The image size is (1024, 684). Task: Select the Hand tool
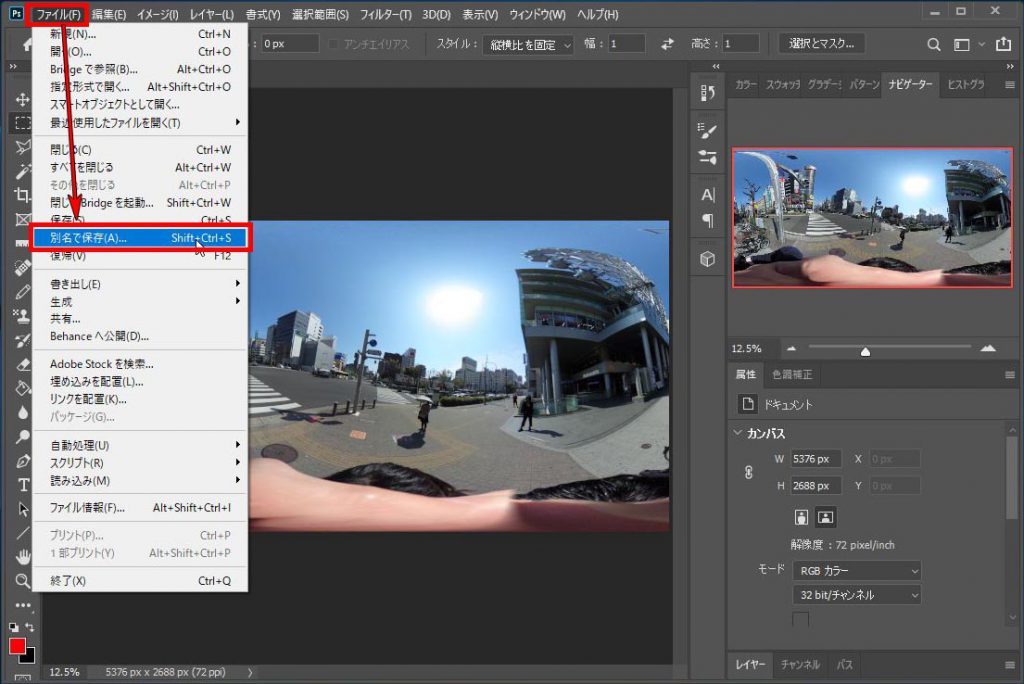[x=22, y=557]
